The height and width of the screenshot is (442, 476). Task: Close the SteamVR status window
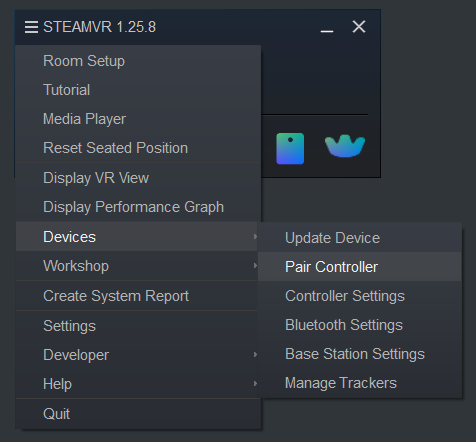click(x=359, y=26)
